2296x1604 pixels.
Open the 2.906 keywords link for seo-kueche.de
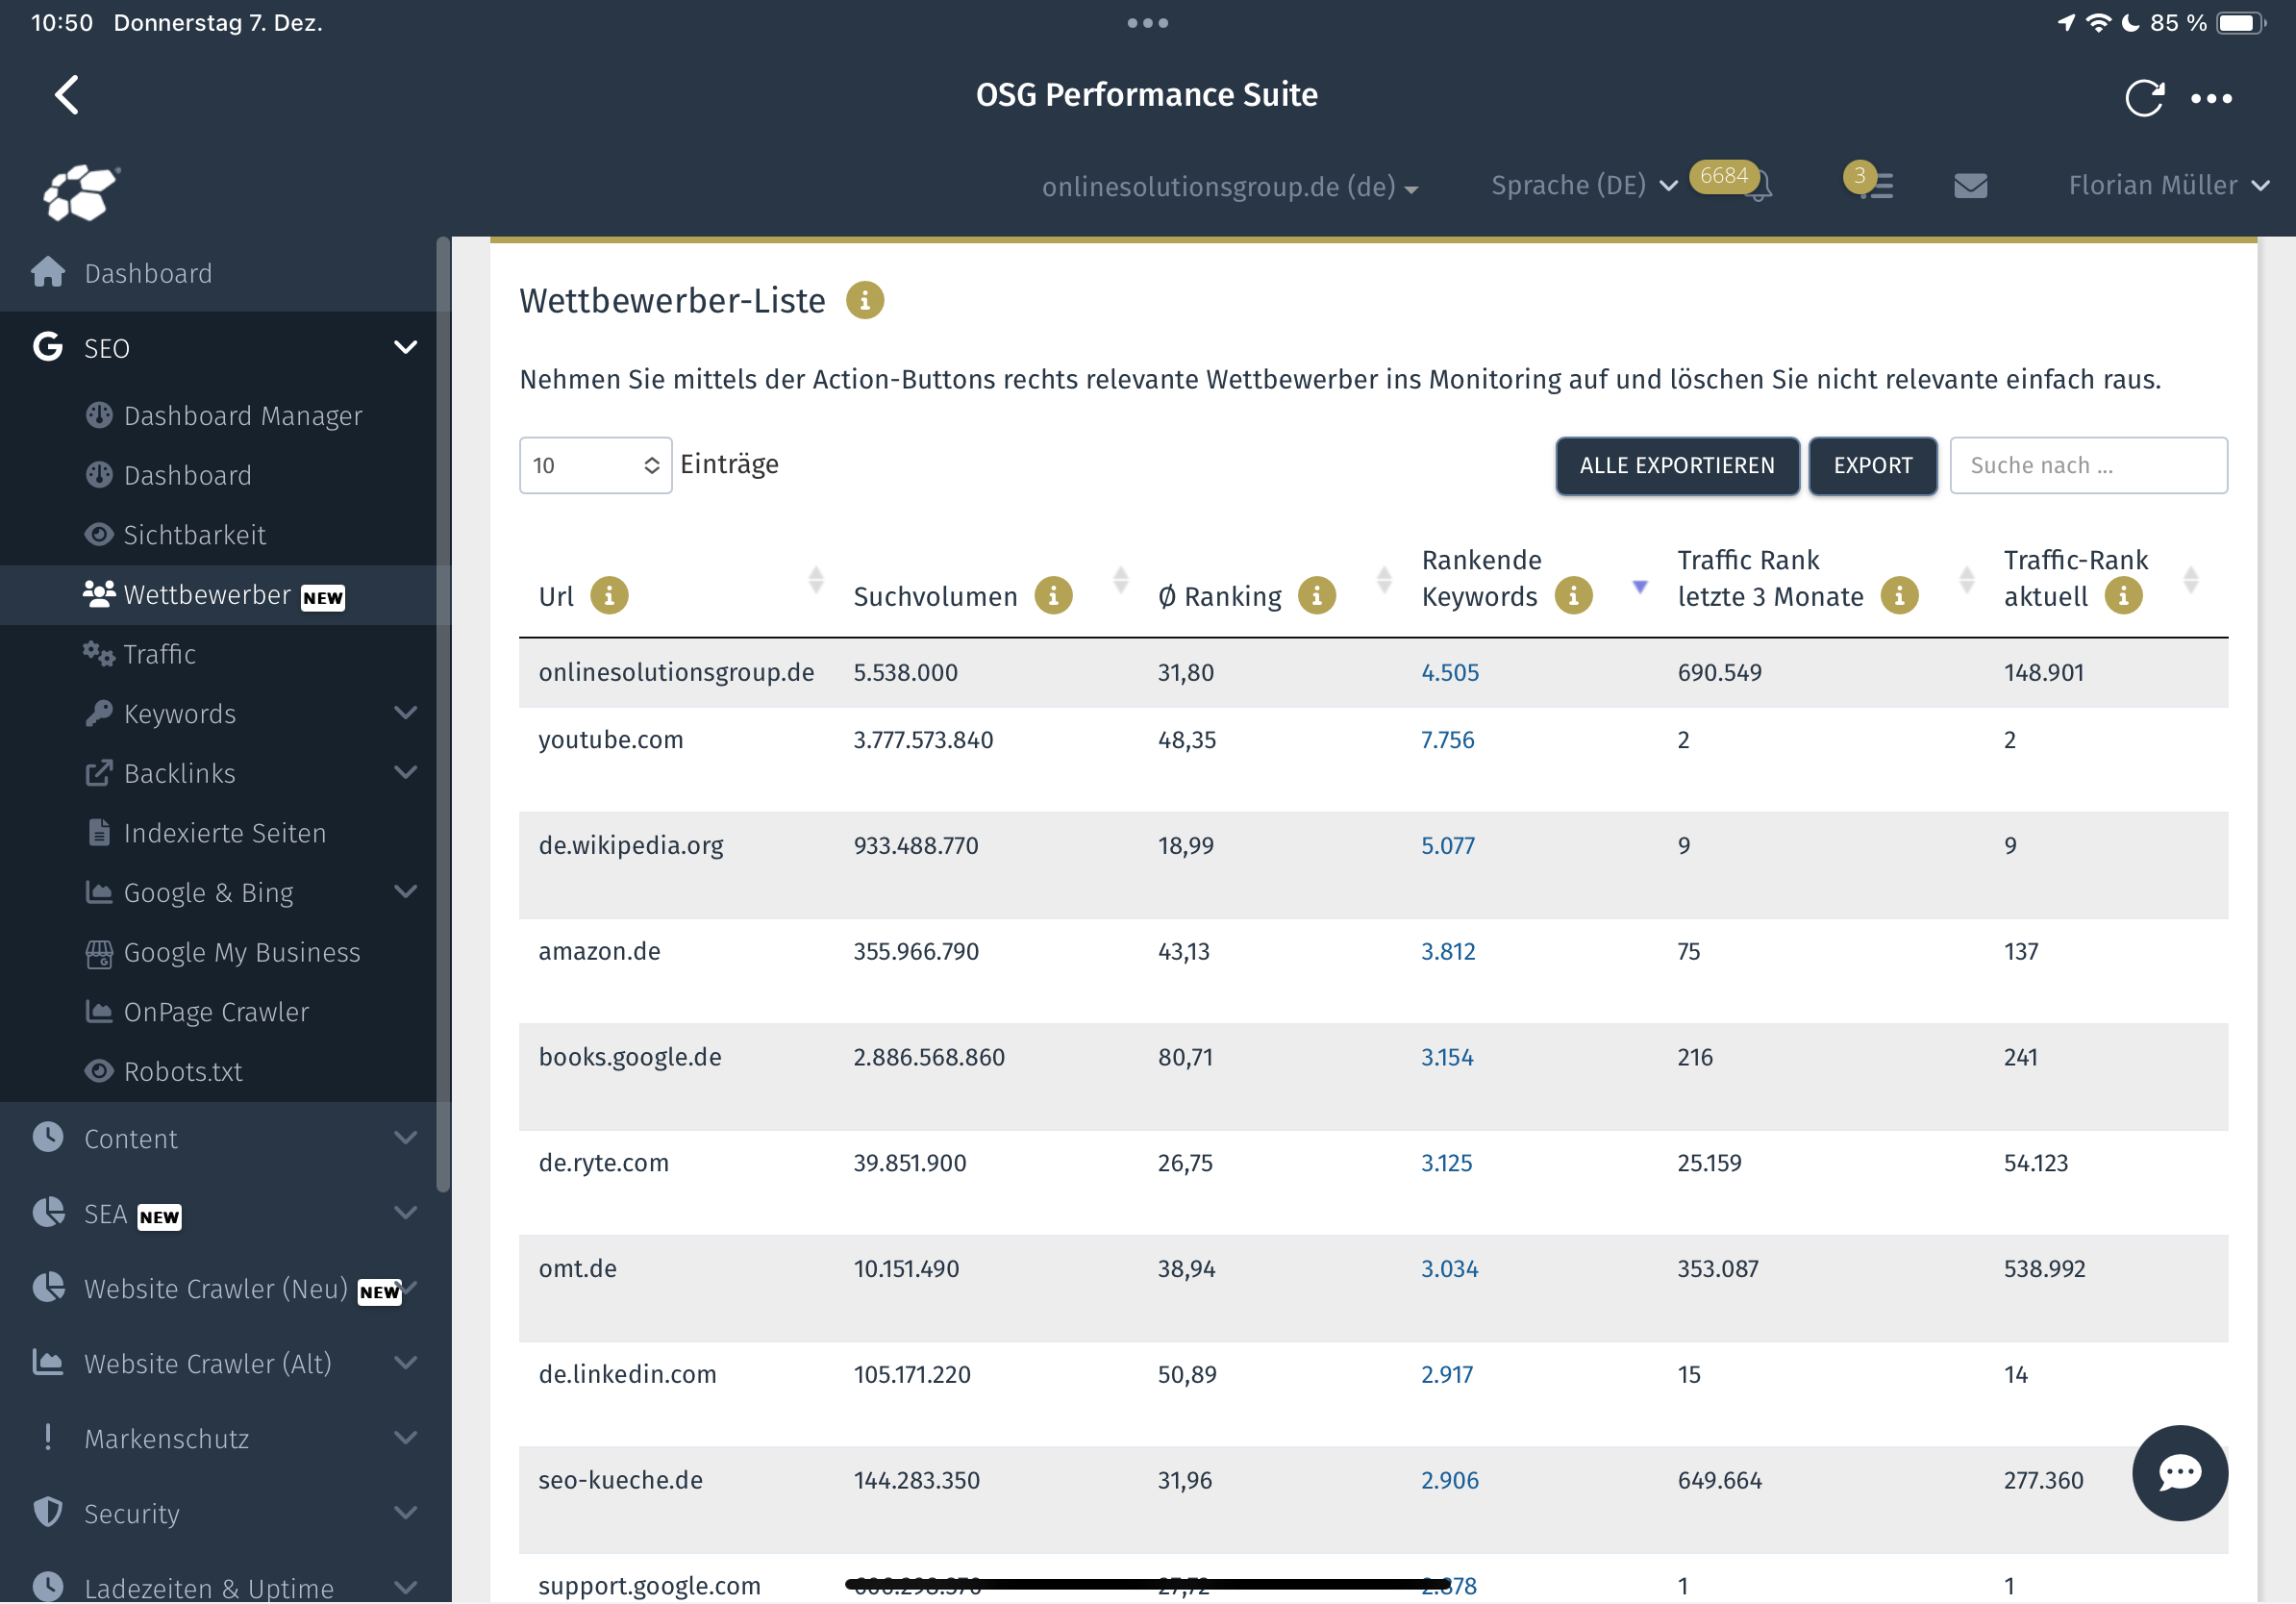(1449, 1481)
